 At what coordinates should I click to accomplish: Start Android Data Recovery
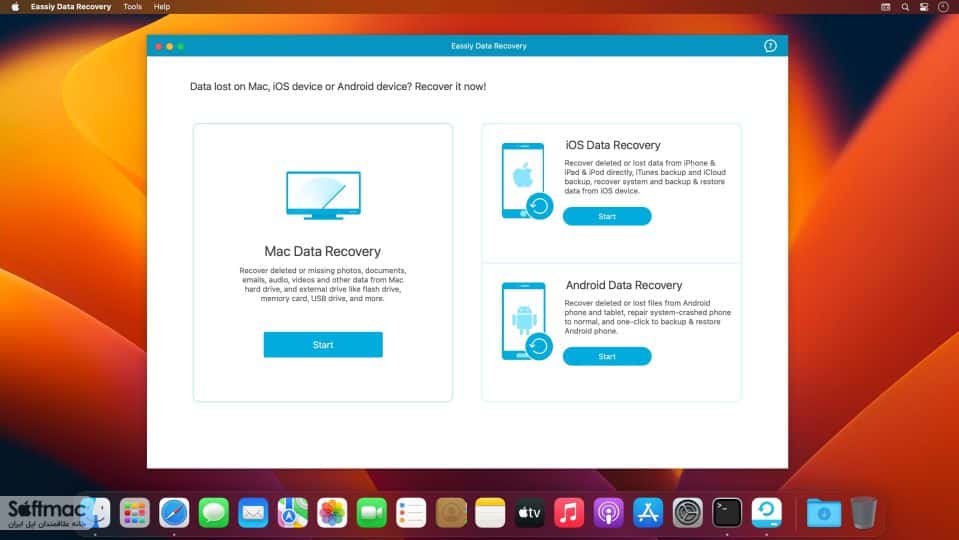tap(607, 357)
